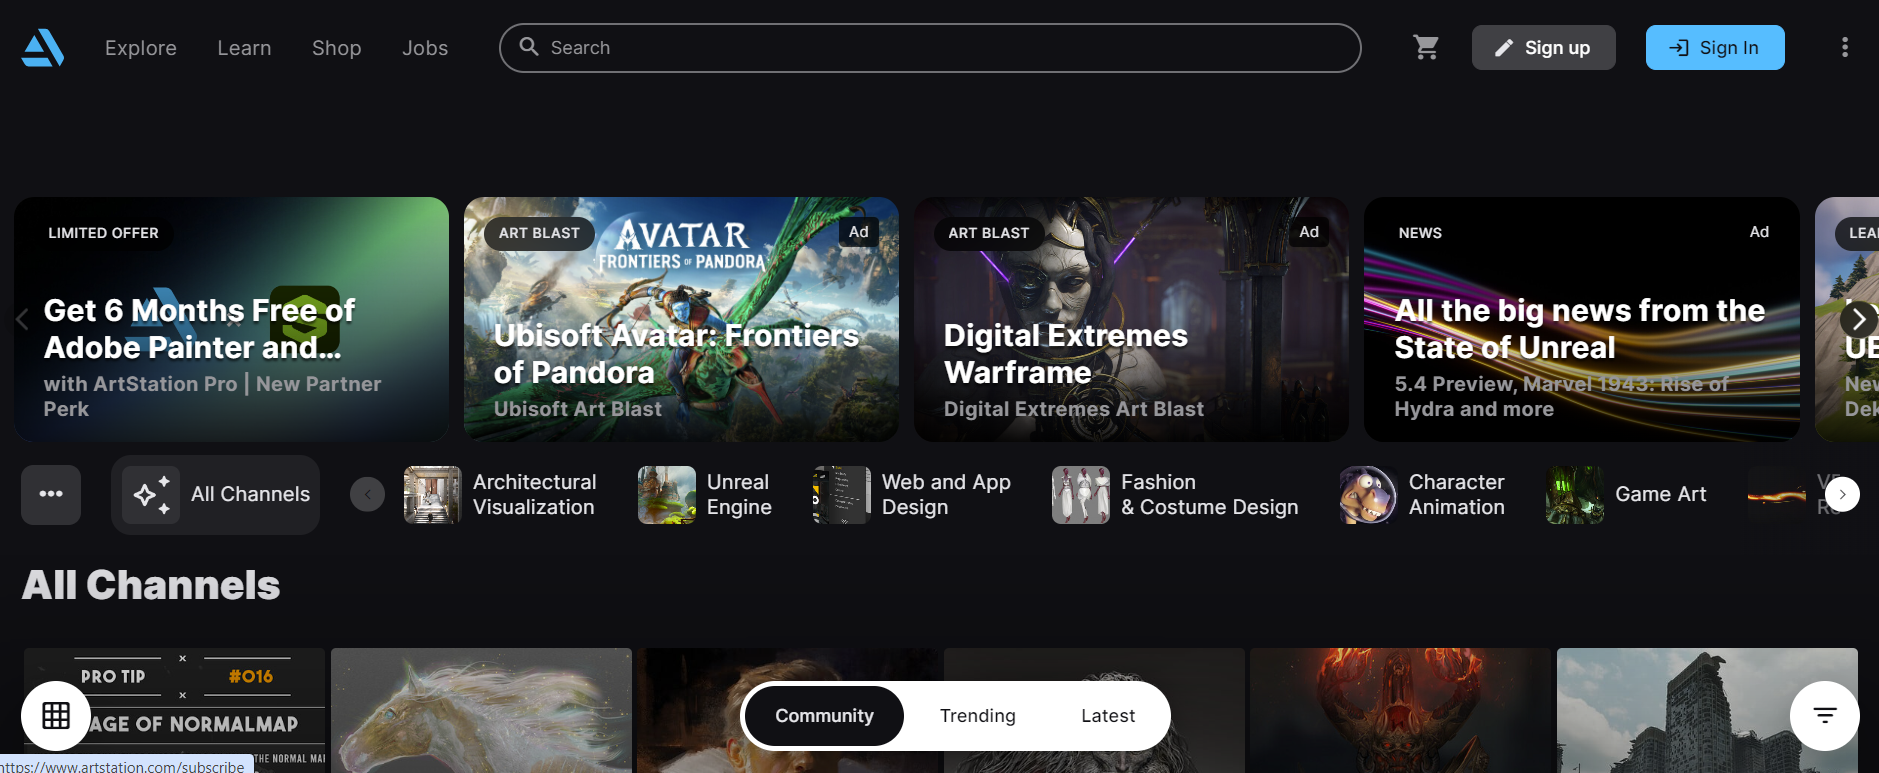The width and height of the screenshot is (1879, 773).
Task: Switch to the Latest tab
Action: click(x=1108, y=716)
